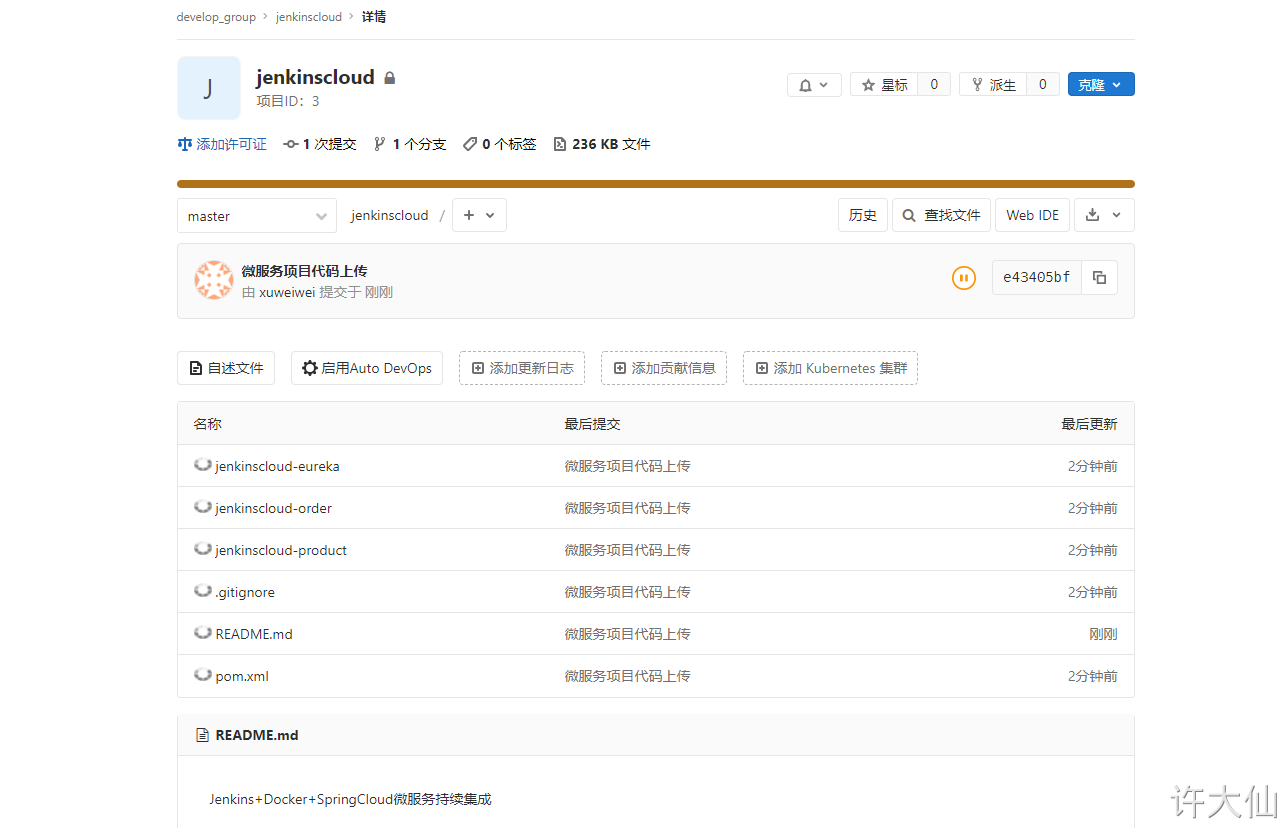Open last commit link in pom.xml row
Screen dimensions: 1286x828
tap(627, 676)
